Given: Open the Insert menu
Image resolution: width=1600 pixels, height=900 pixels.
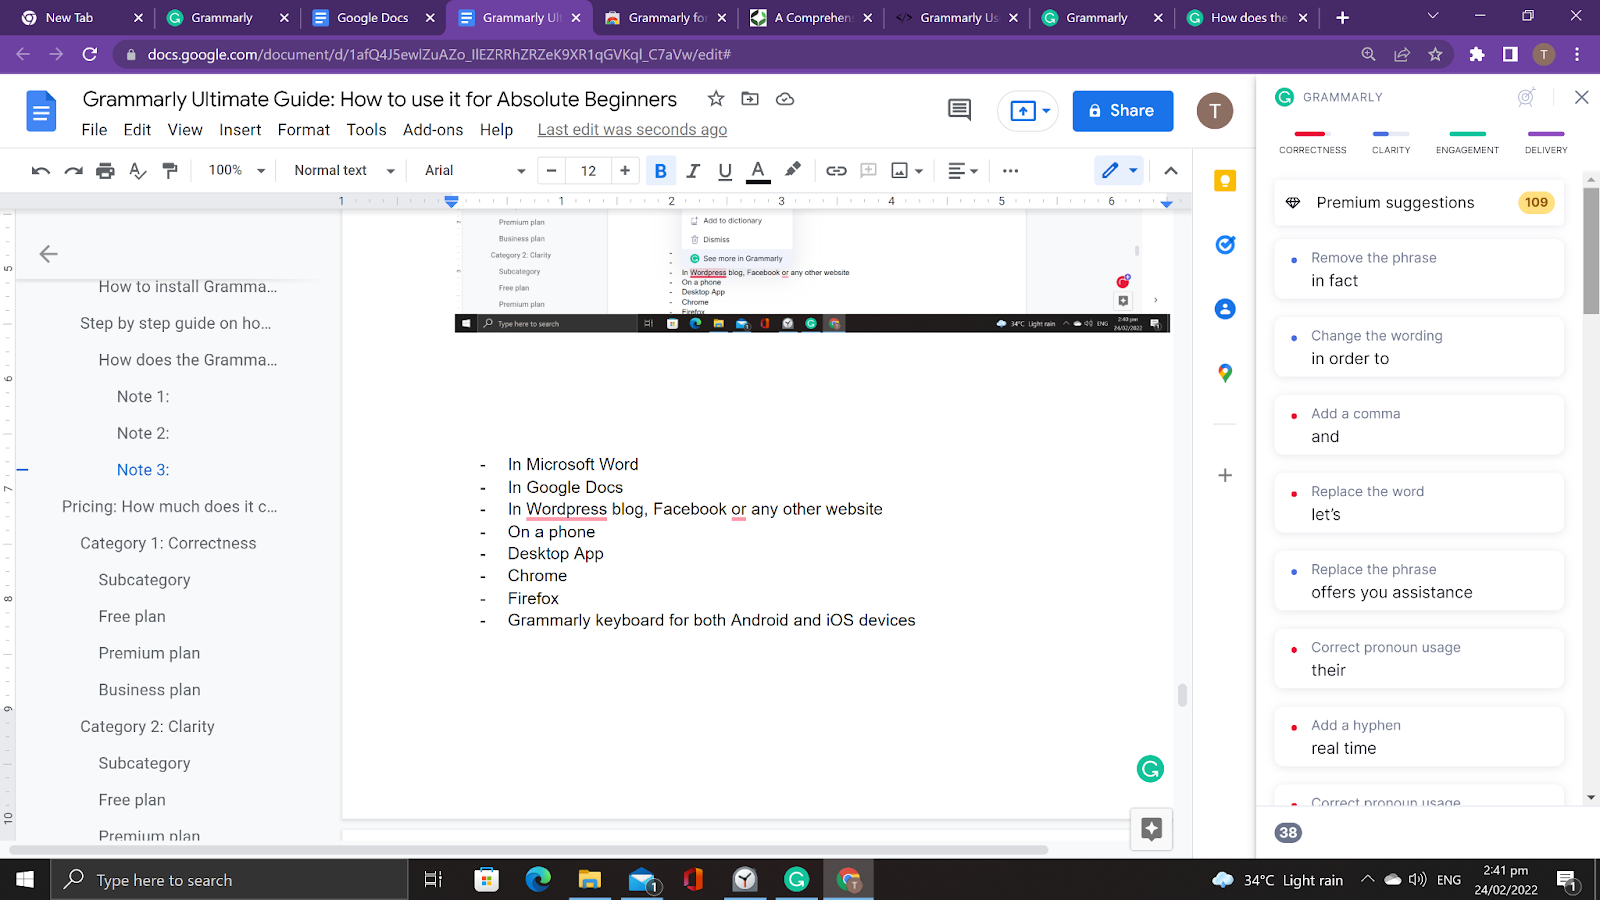Looking at the screenshot, I should [240, 130].
